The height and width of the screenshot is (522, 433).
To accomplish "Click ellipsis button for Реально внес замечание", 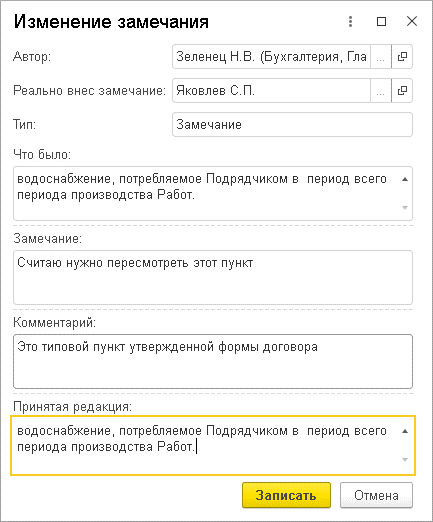I will tap(381, 91).
